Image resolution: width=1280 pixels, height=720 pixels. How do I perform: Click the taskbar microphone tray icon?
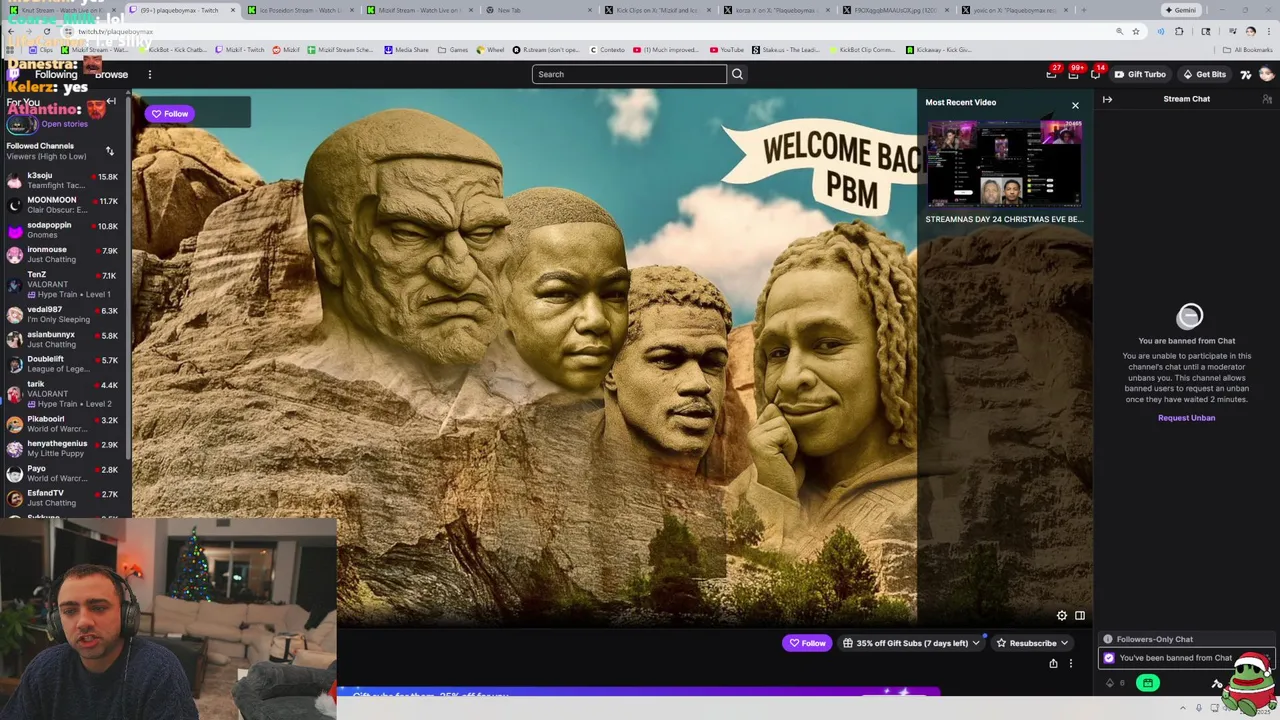click(x=1199, y=708)
